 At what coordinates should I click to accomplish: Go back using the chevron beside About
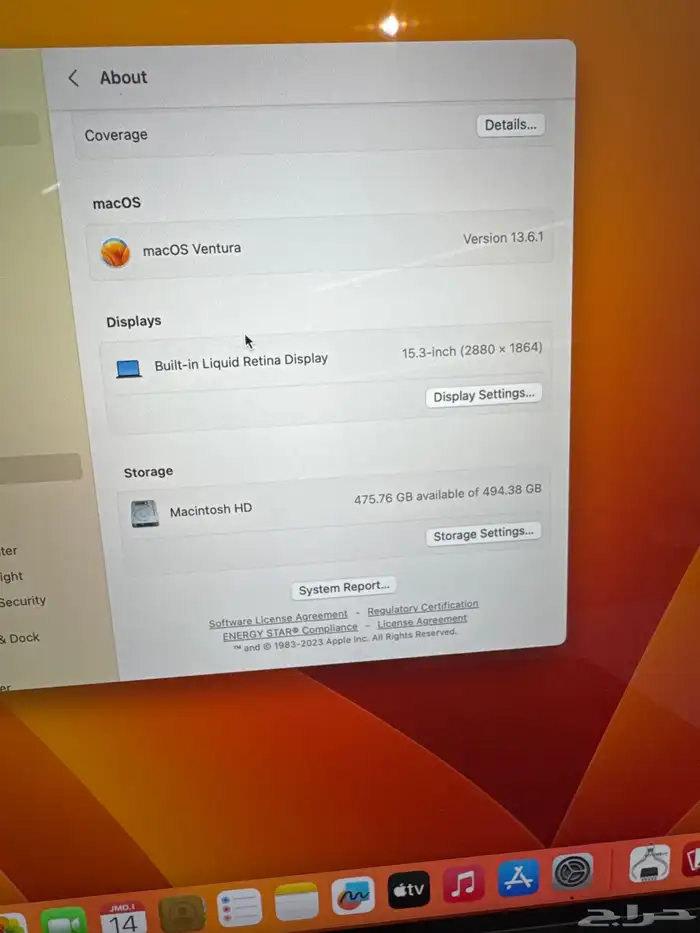coord(73,77)
